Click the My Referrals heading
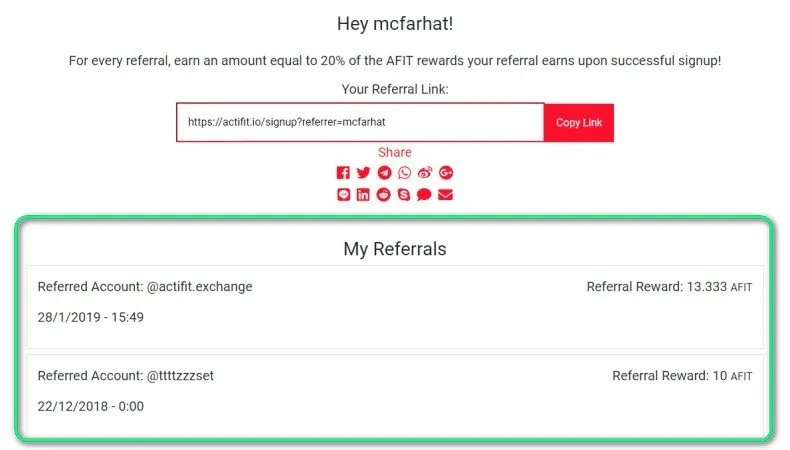This screenshot has width=790, height=450. (x=395, y=249)
